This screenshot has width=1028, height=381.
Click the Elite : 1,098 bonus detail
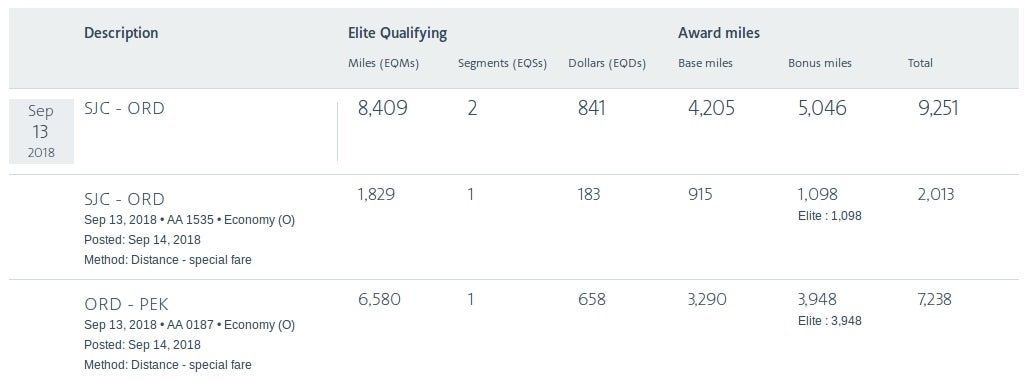(829, 216)
